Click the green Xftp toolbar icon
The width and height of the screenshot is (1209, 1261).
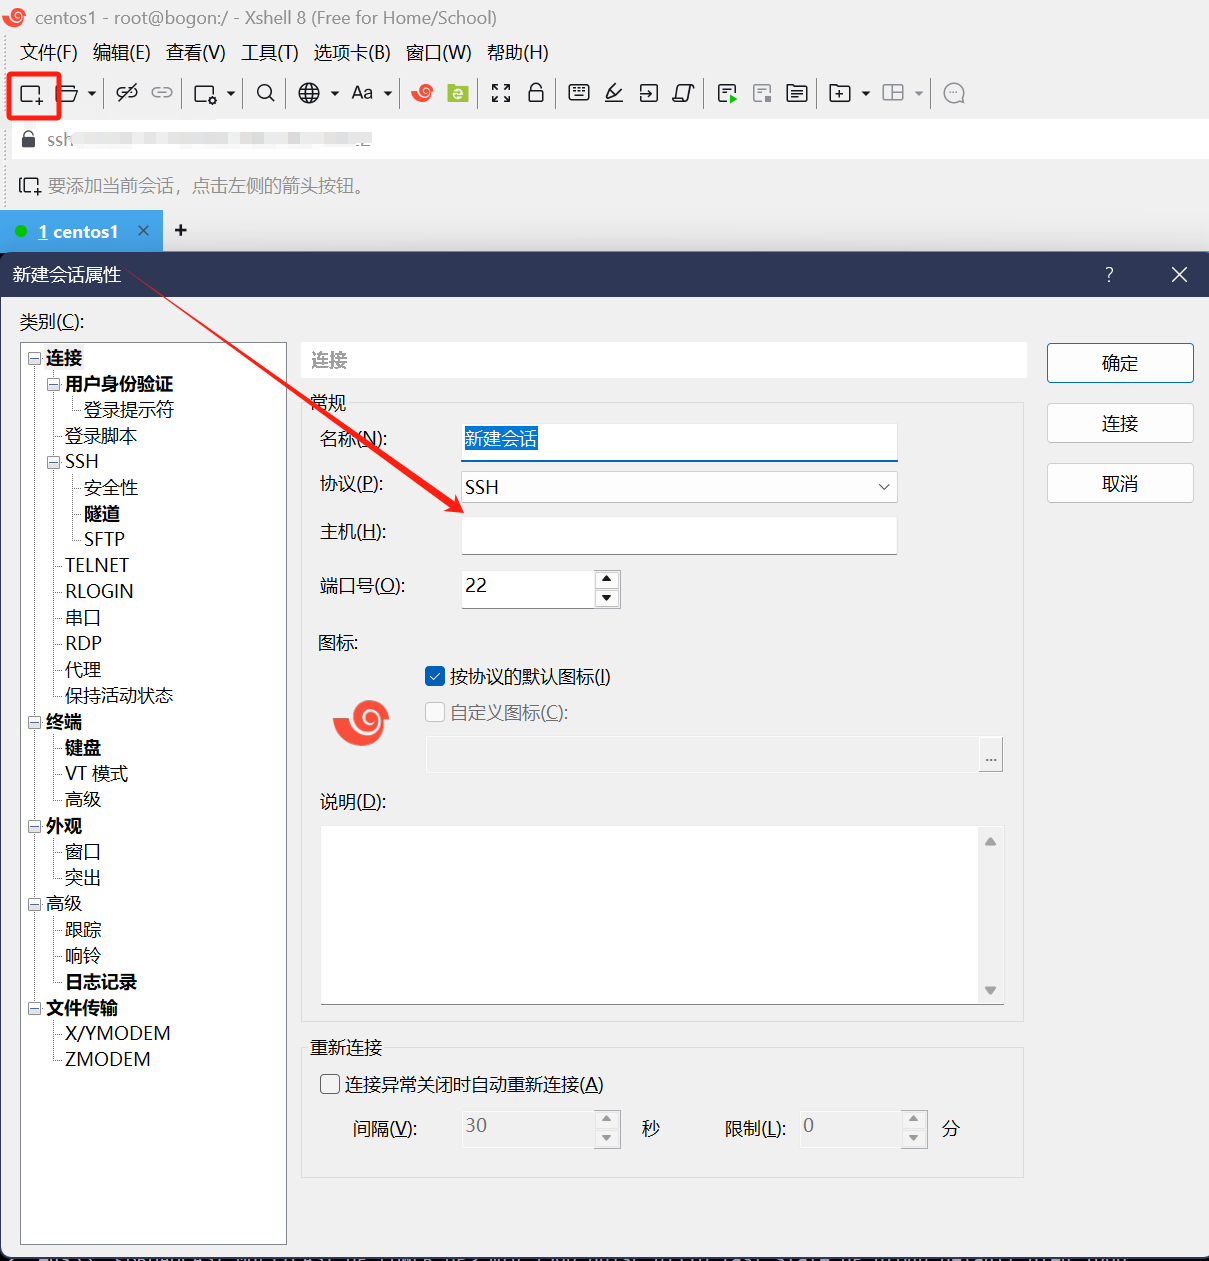click(x=458, y=93)
